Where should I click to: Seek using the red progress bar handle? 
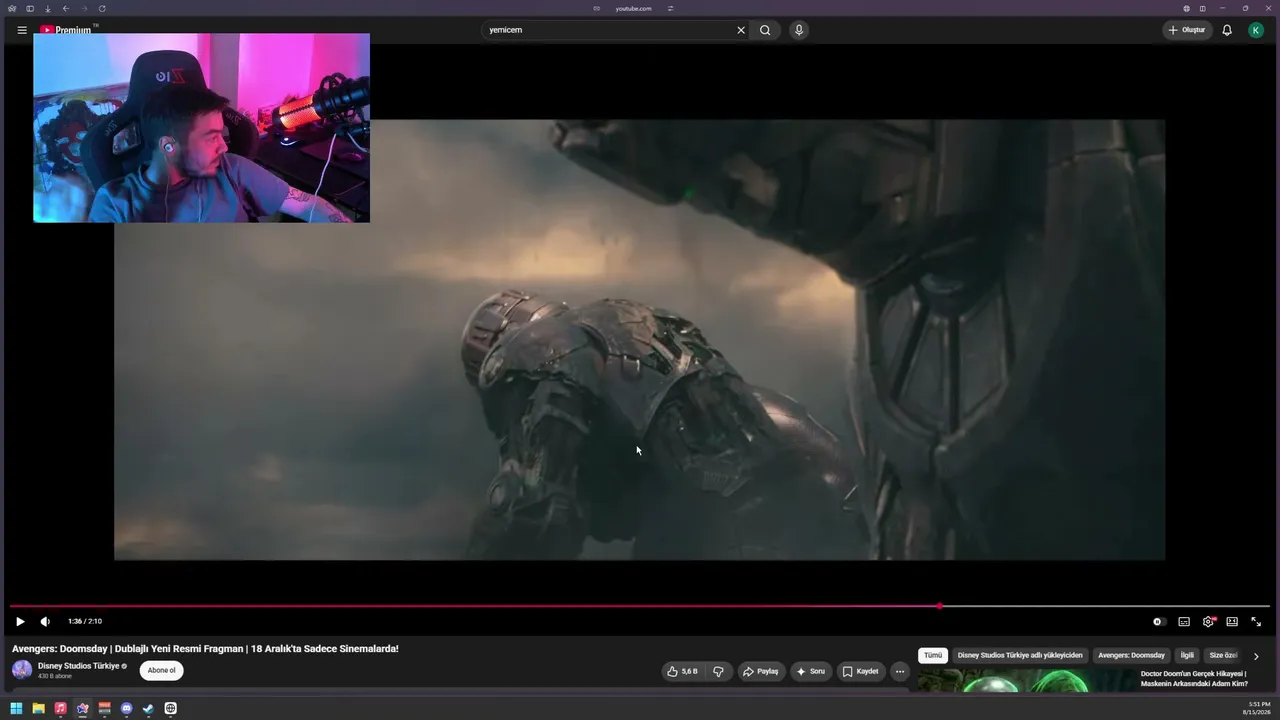(x=940, y=606)
